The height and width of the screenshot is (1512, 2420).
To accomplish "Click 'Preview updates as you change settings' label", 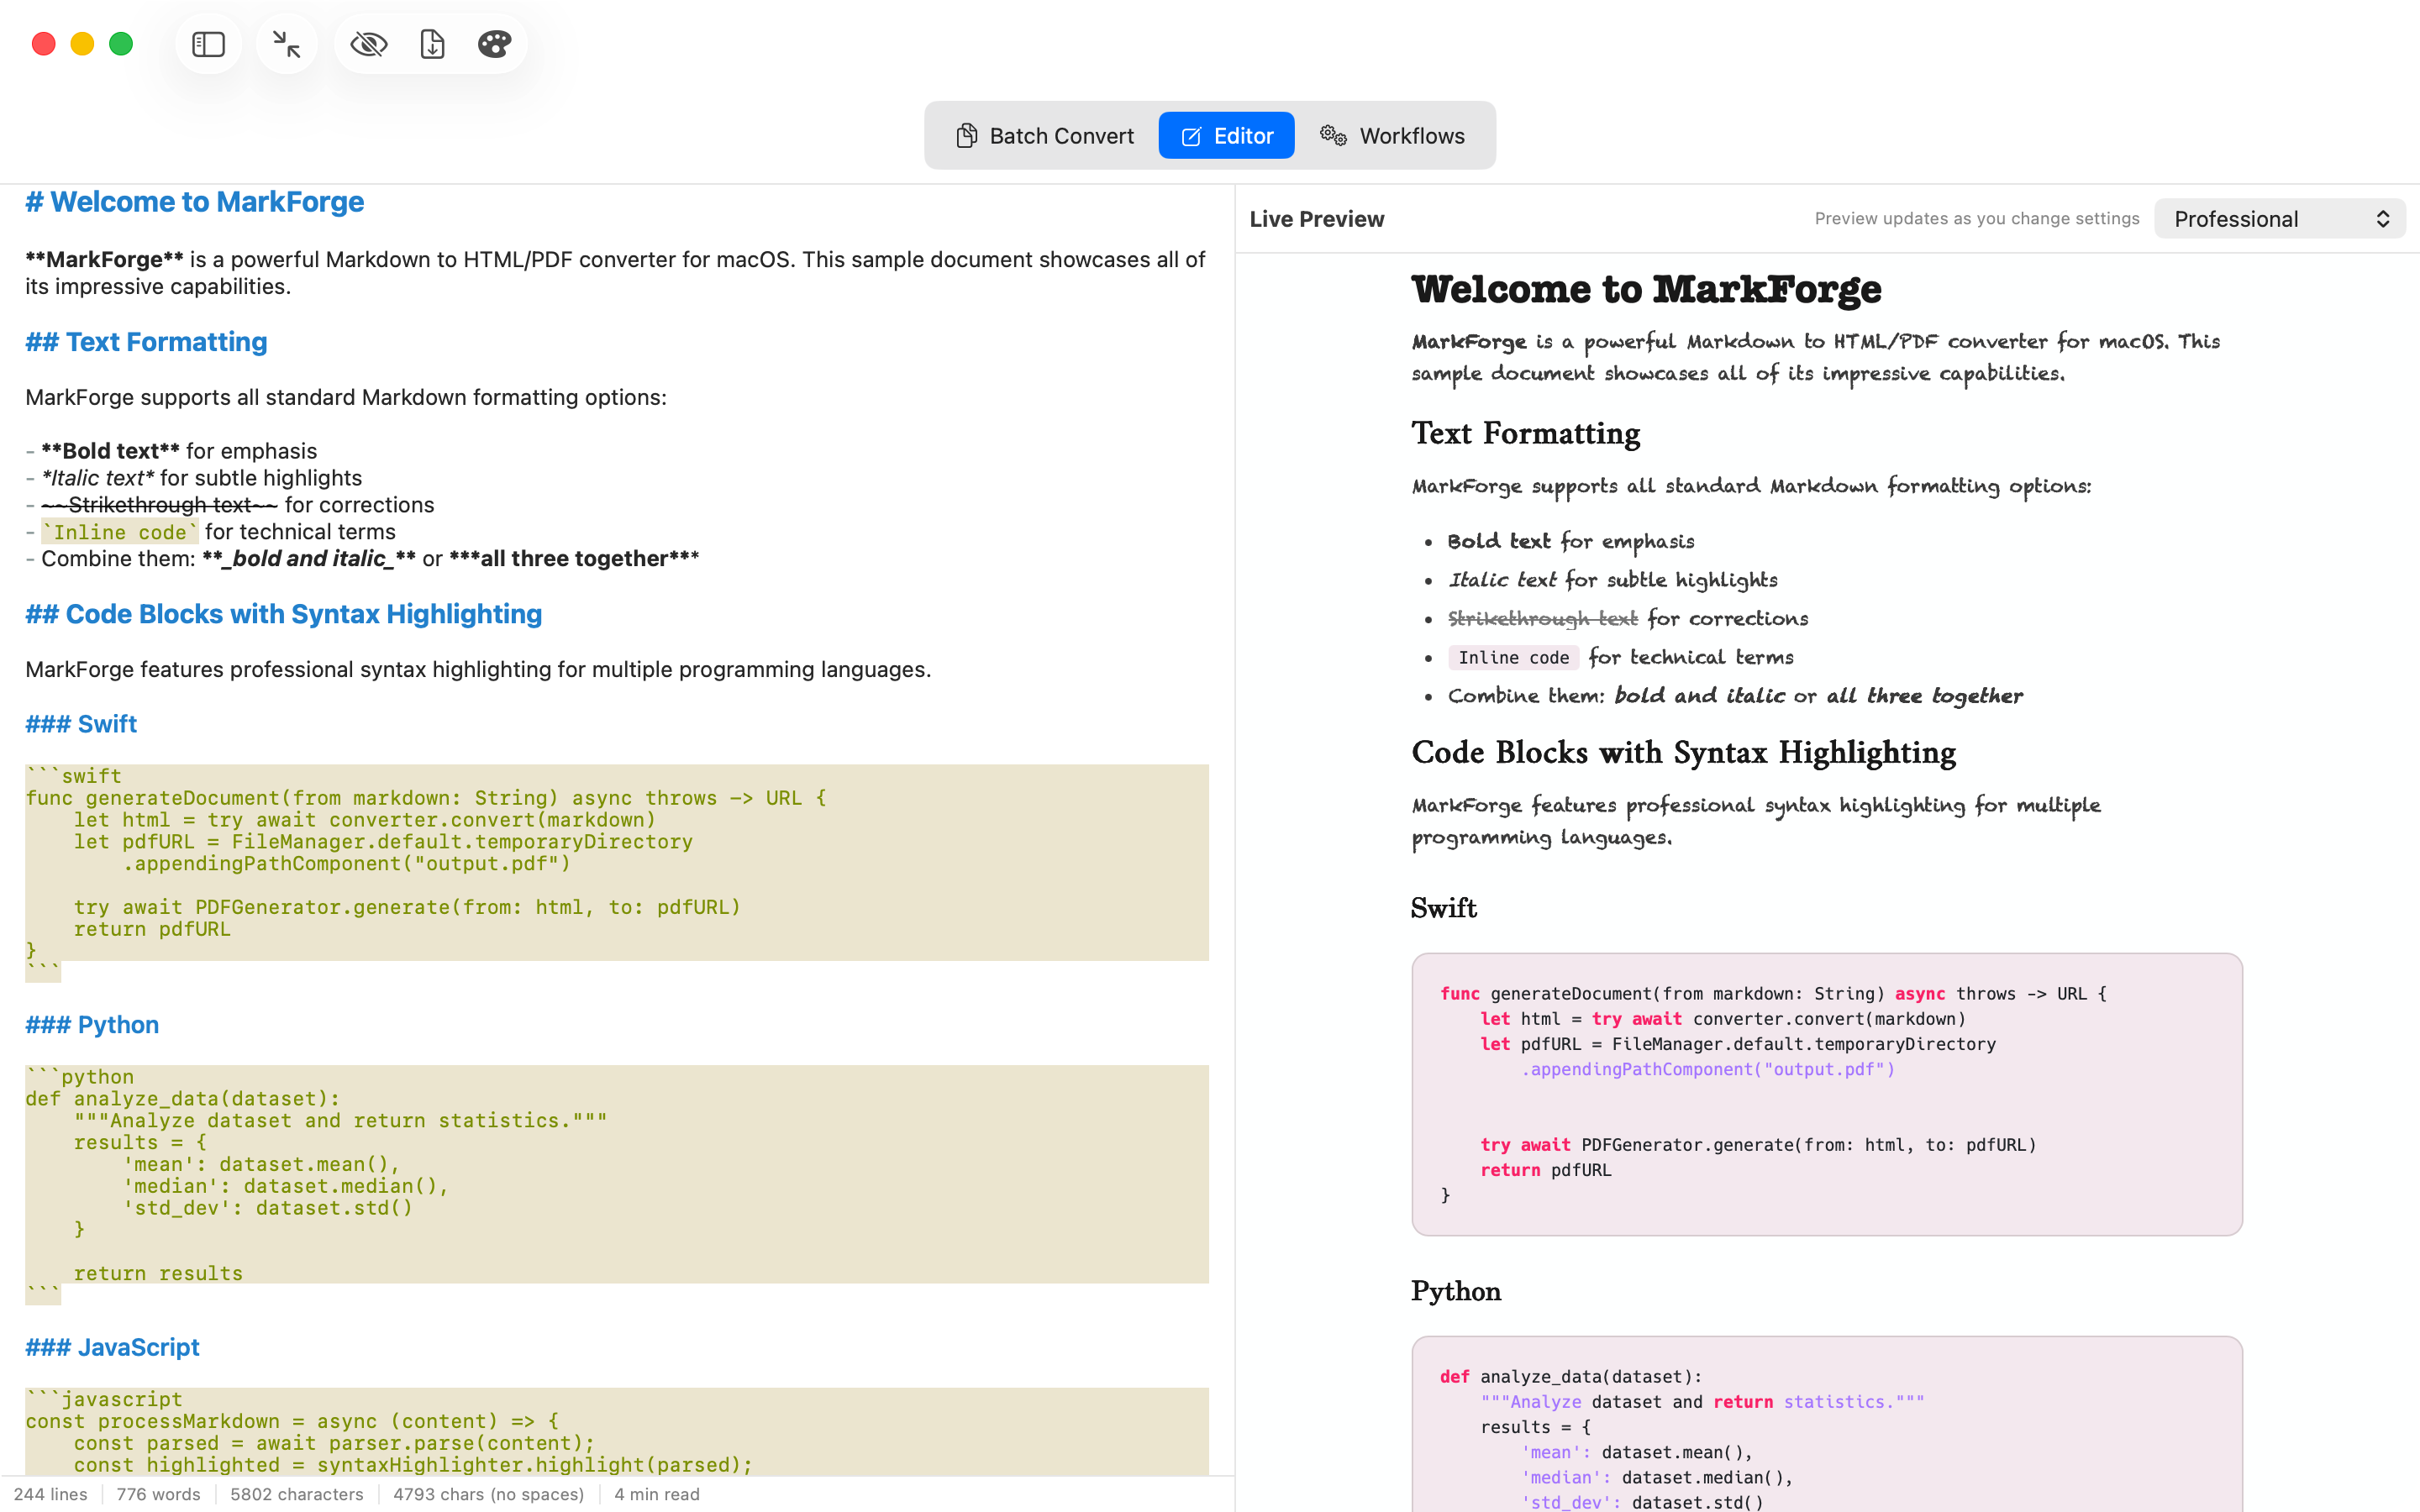I will click(1977, 218).
